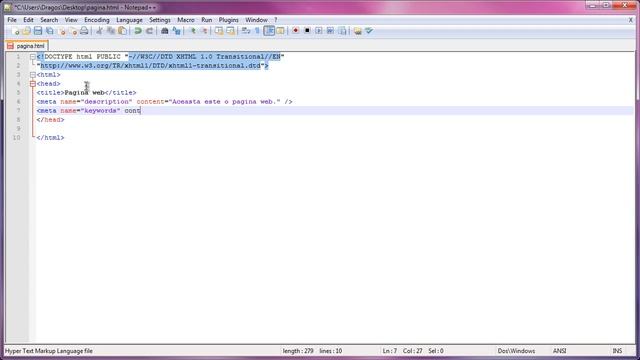Click the meta description line text
The width and height of the screenshot is (640, 360).
tap(164, 102)
